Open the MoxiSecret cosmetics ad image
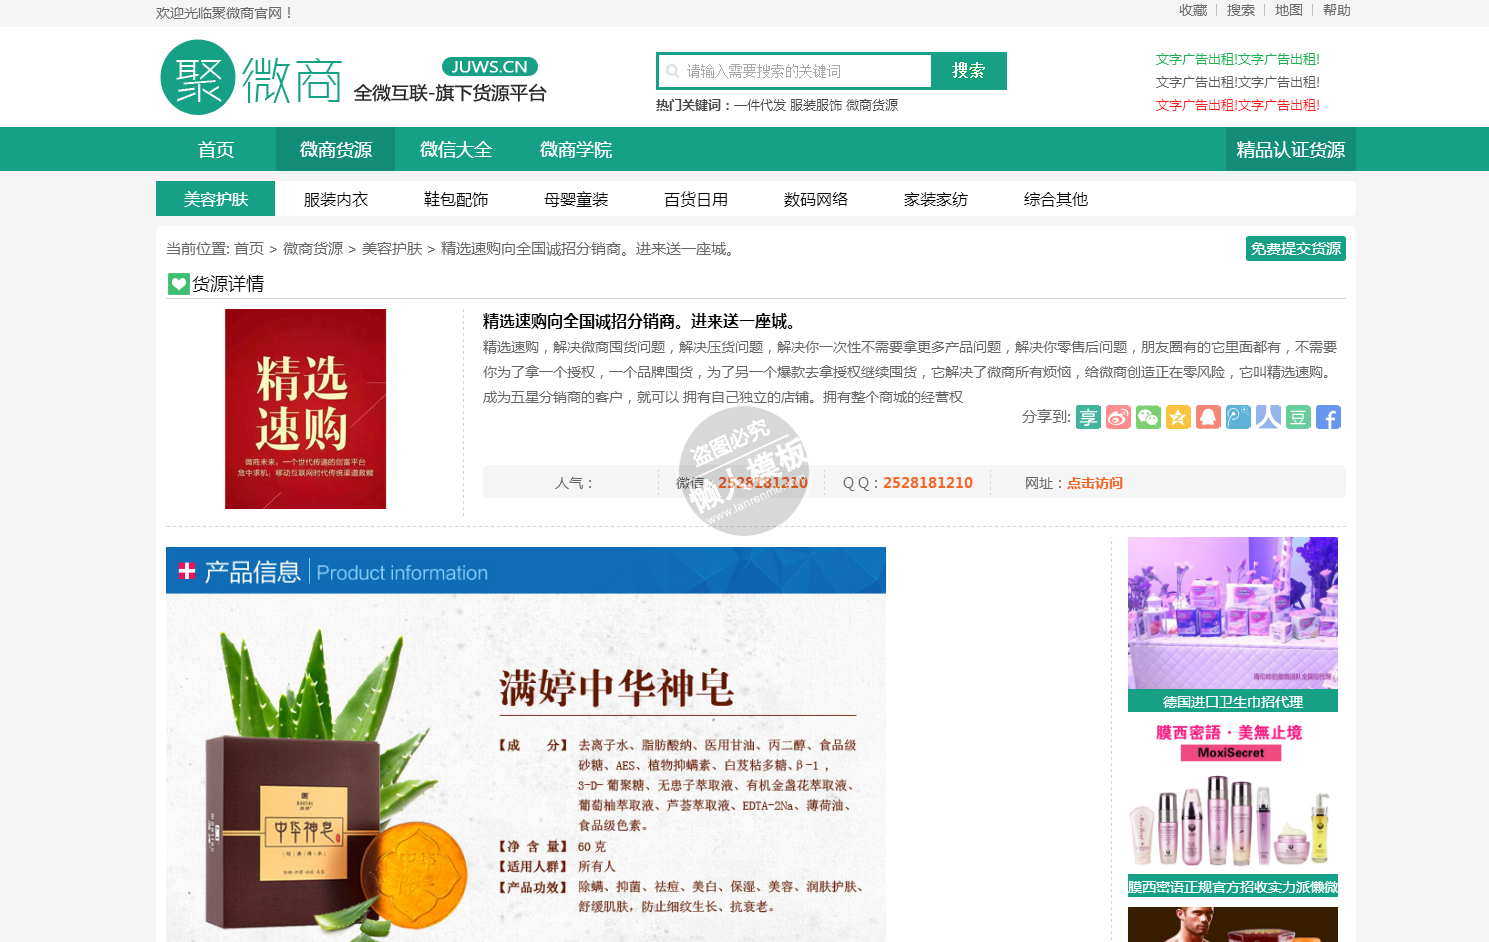Image resolution: width=1489 pixels, height=942 pixels. pos(1233,796)
